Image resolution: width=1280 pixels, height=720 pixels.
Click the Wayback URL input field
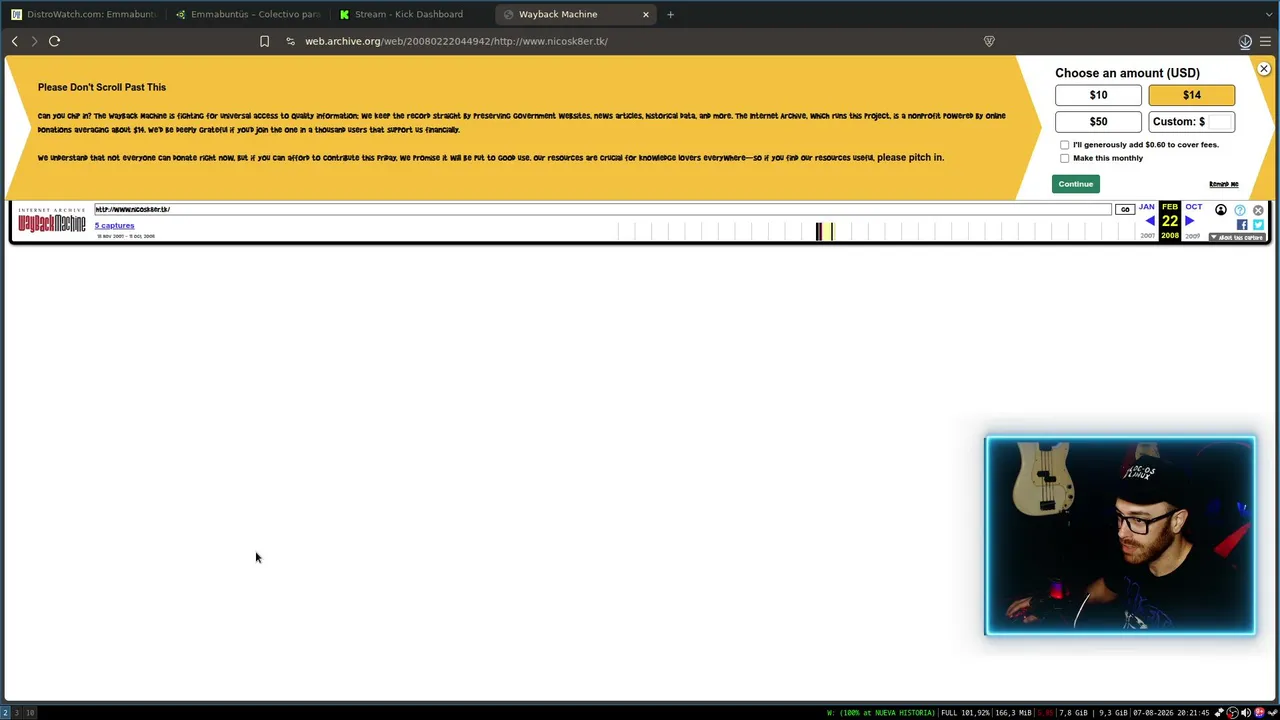pyautogui.click(x=603, y=210)
